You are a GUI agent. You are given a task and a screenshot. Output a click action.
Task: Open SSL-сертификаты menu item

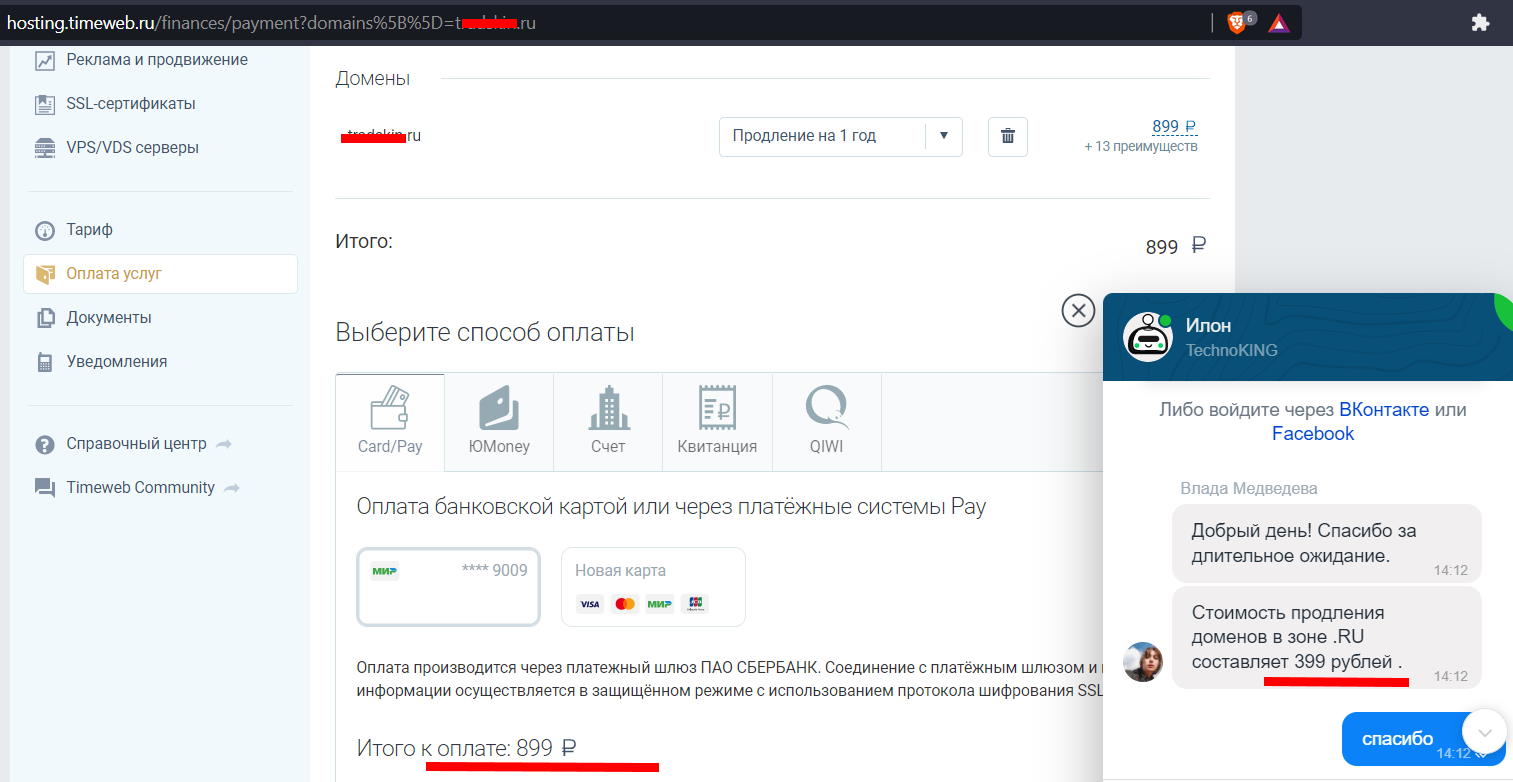point(131,104)
